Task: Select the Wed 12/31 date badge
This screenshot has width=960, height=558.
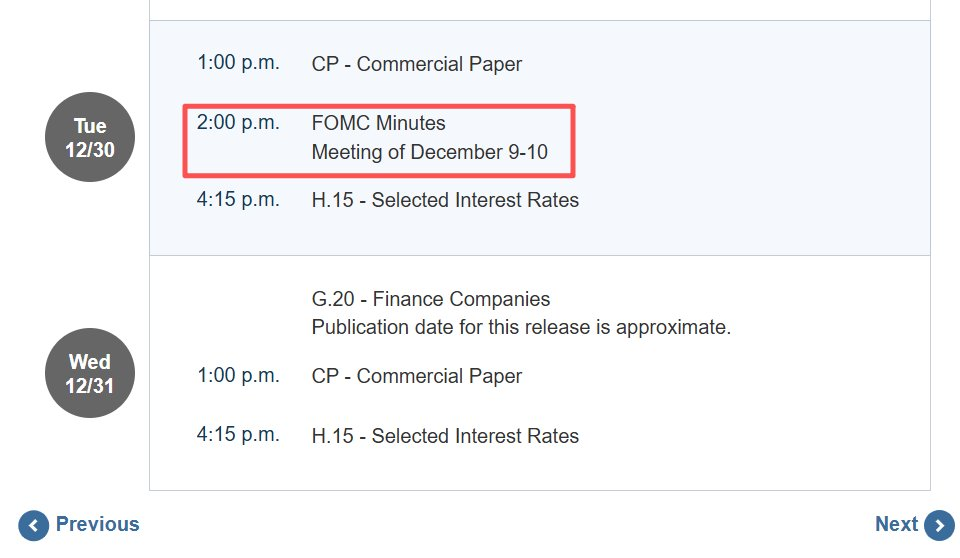Action: [x=90, y=373]
